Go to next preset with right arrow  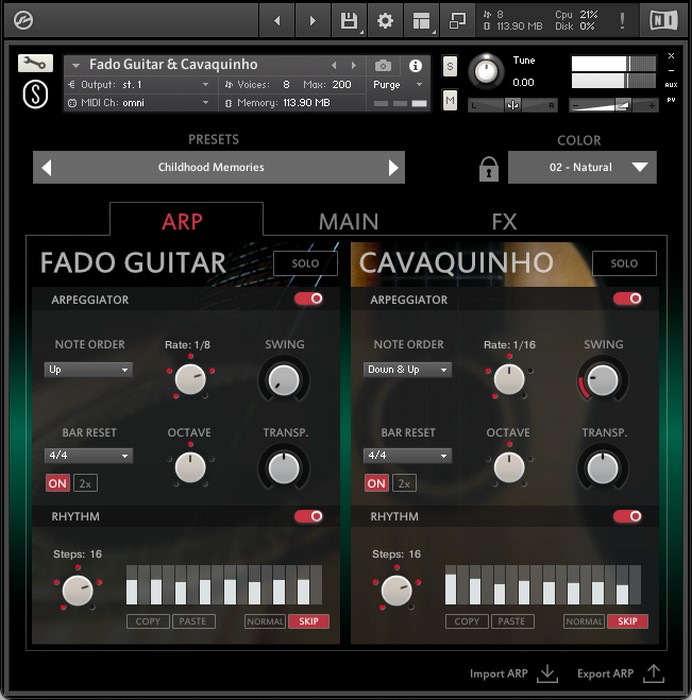pos(393,168)
